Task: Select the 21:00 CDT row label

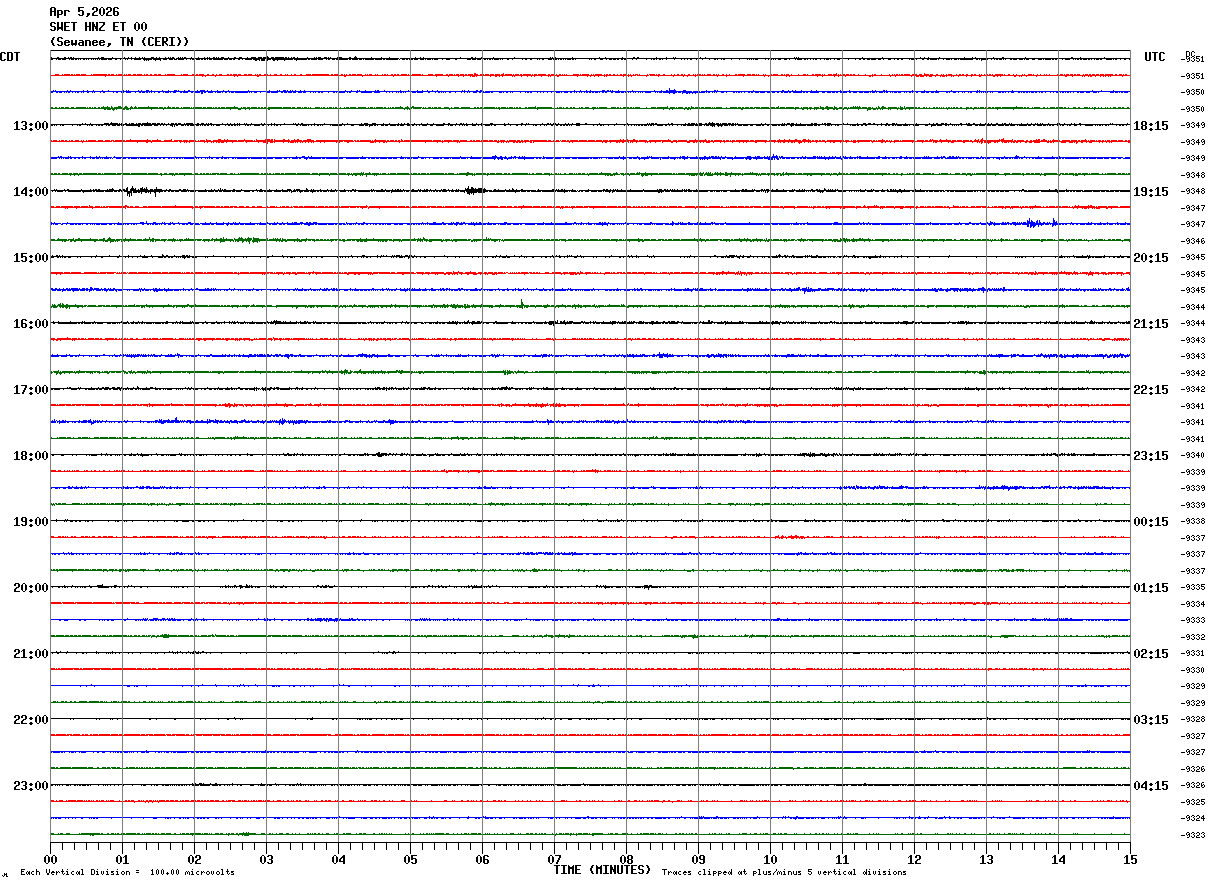Action: click(31, 654)
